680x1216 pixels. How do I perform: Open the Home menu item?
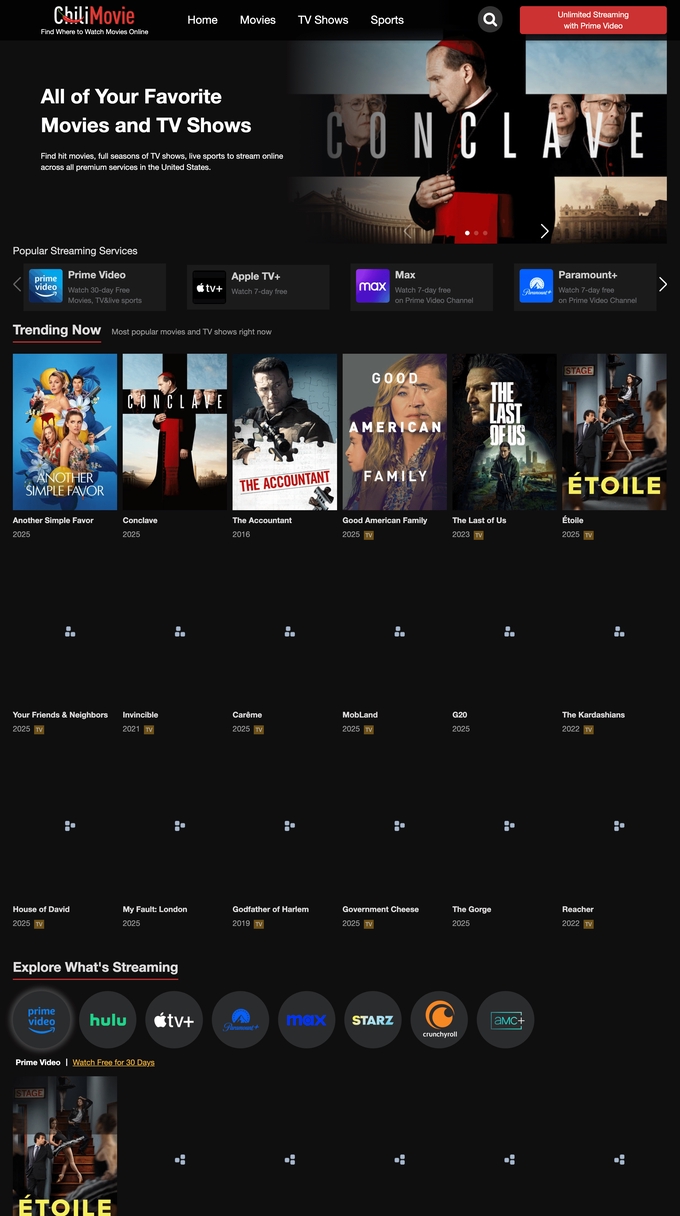pyautogui.click(x=202, y=20)
